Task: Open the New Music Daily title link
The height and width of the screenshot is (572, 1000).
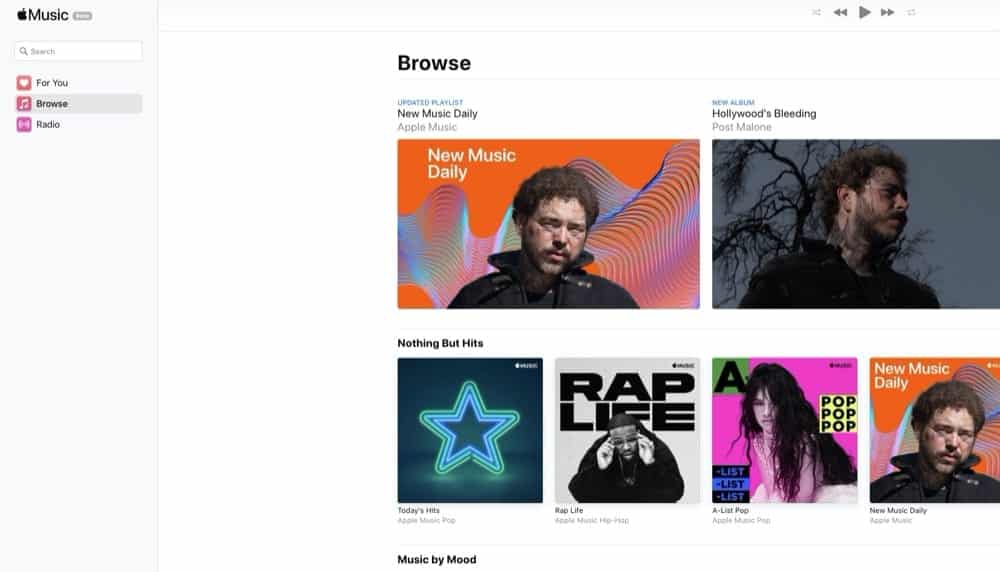Action: pyautogui.click(x=438, y=114)
